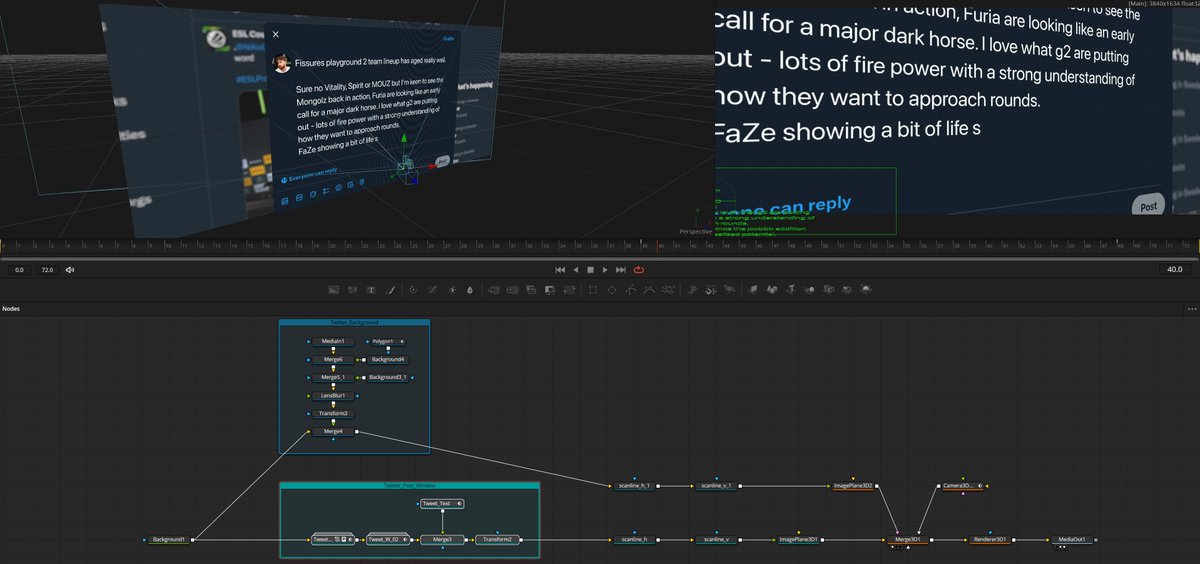Image resolution: width=1200 pixels, height=564 pixels.
Task: Click the current frame field showing 40.0
Action: (x=1173, y=269)
